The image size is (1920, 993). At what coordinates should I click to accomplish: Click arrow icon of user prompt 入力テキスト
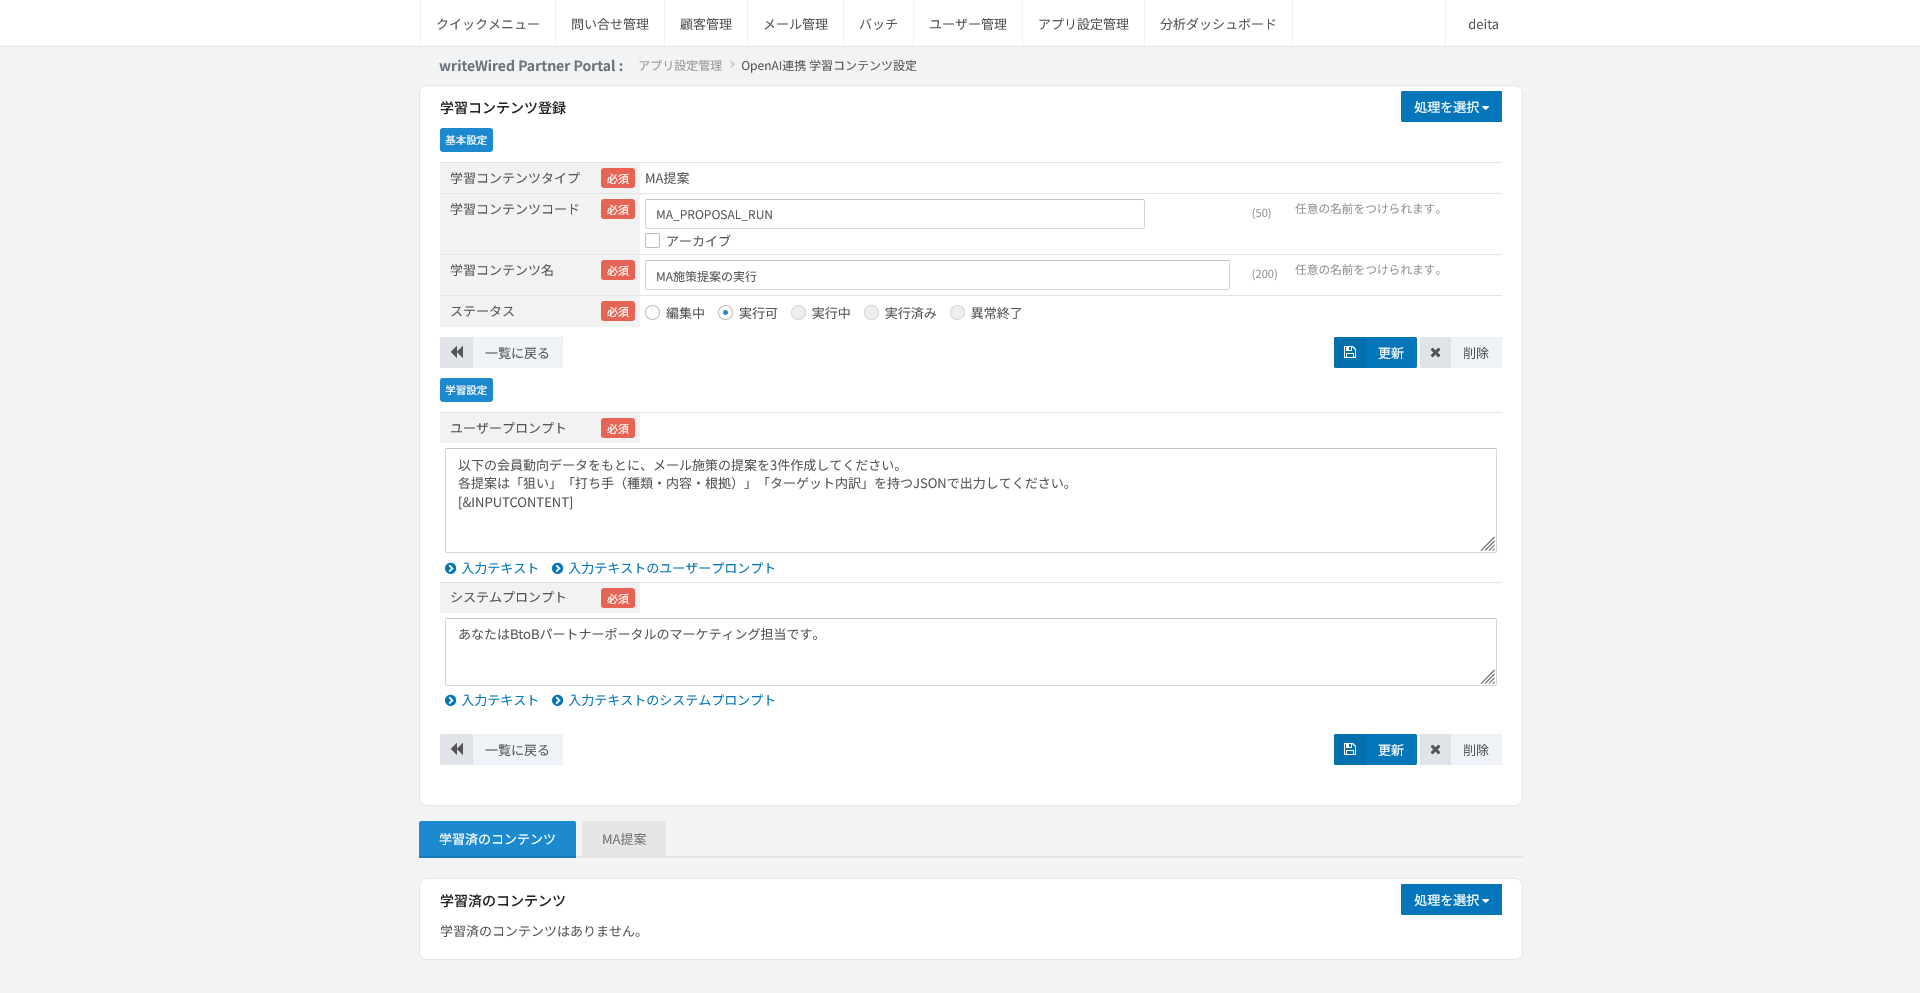point(450,568)
